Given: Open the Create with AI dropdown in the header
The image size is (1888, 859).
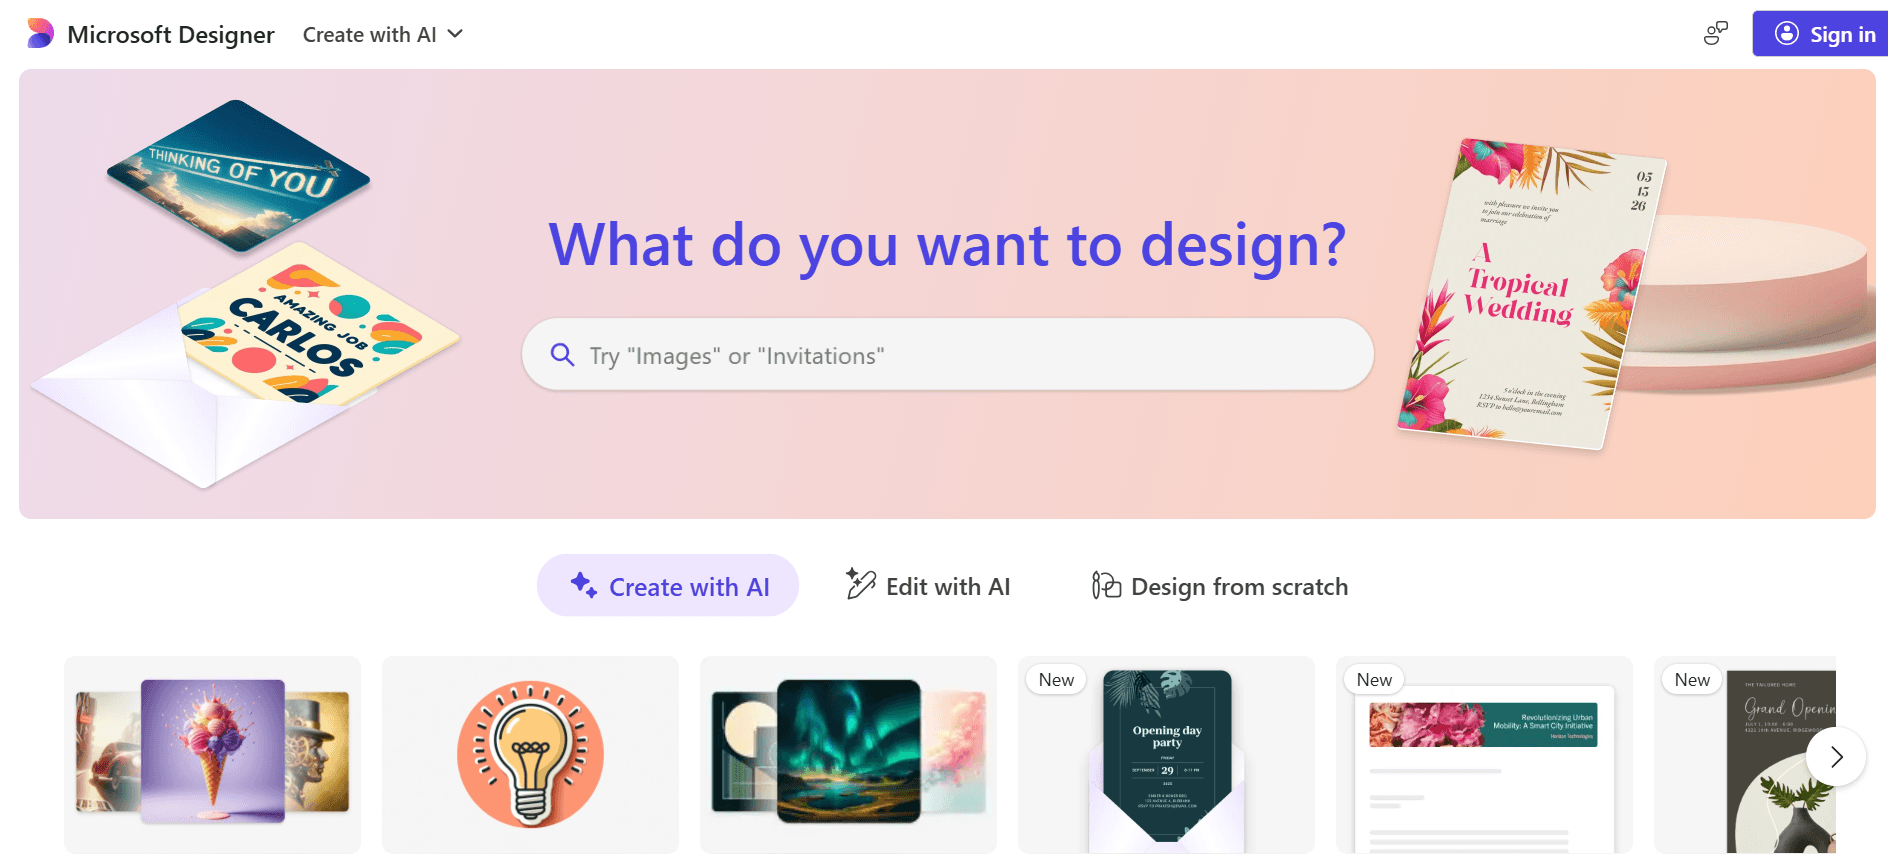Looking at the screenshot, I should (x=370, y=33).
